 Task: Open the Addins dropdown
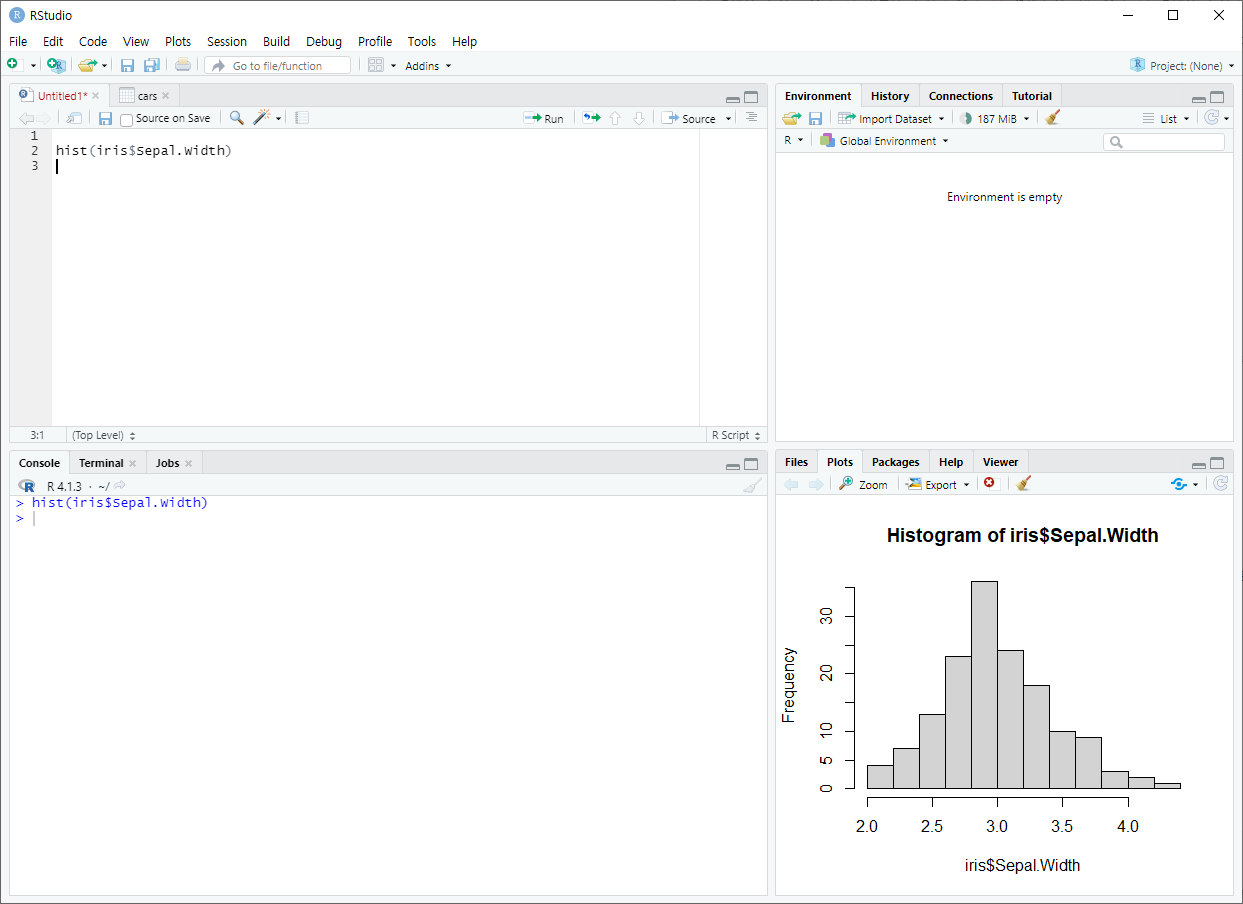coord(428,66)
